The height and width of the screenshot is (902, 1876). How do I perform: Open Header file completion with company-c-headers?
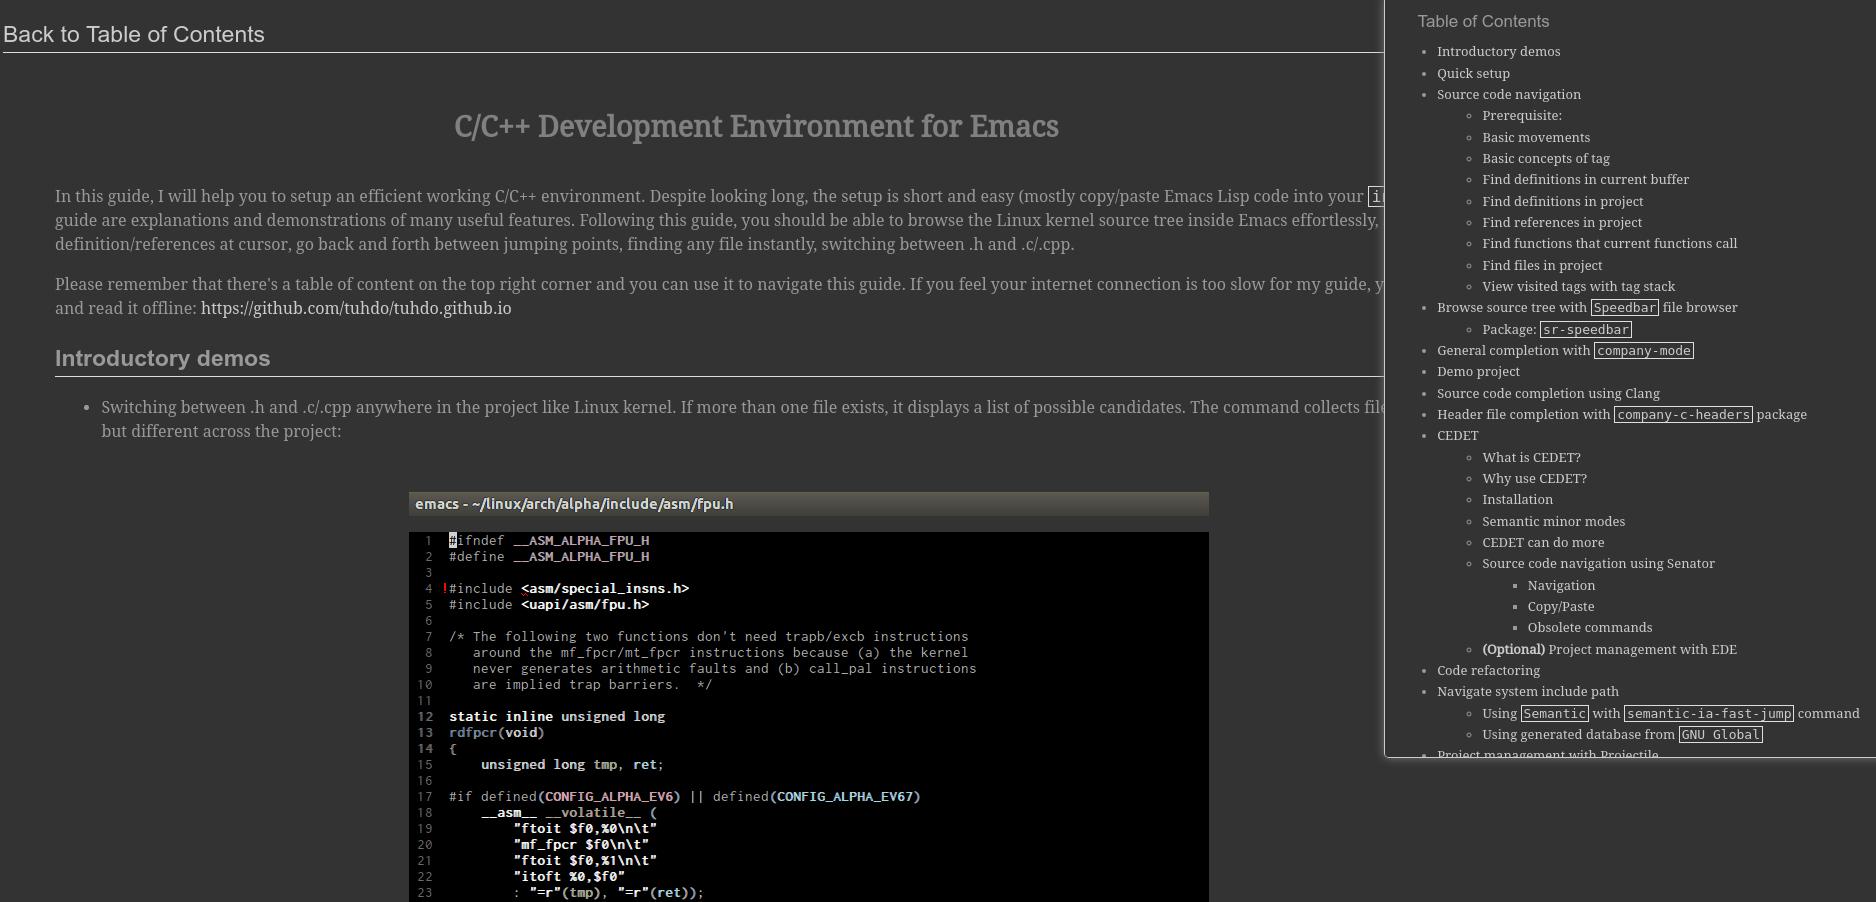pyautogui.click(x=1622, y=415)
